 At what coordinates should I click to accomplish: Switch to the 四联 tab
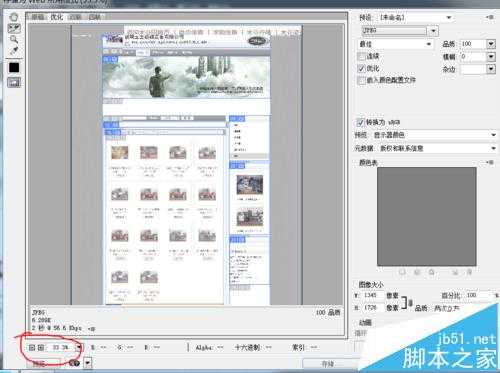click(95, 17)
